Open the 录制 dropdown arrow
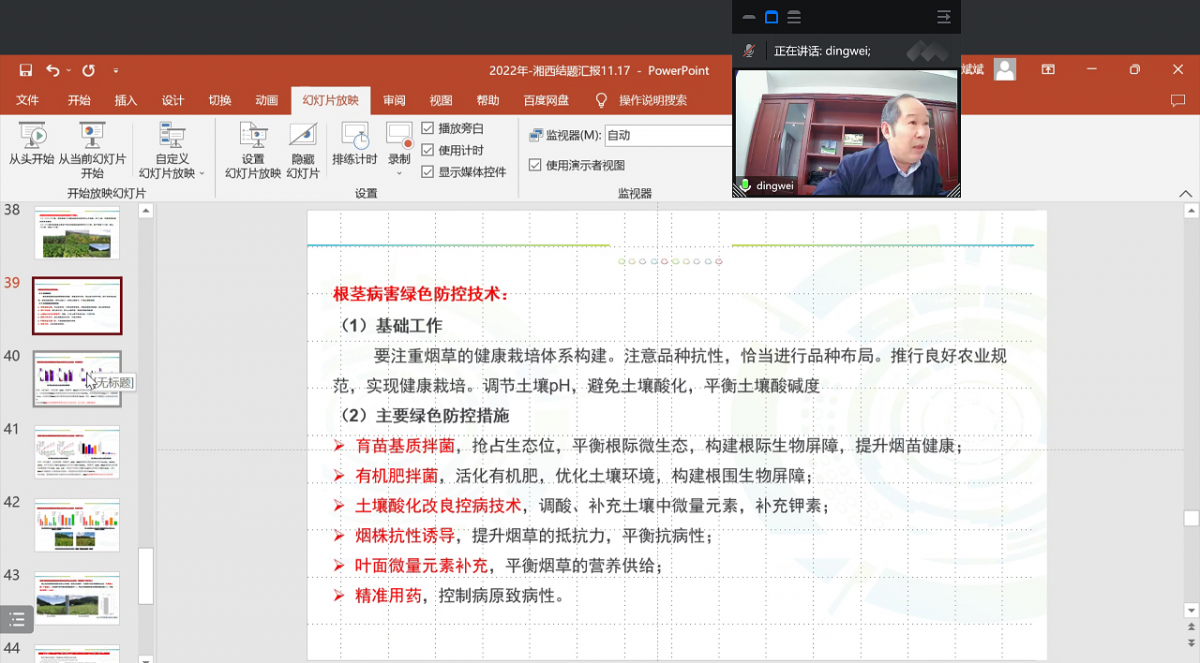1200x663 pixels. (399, 173)
